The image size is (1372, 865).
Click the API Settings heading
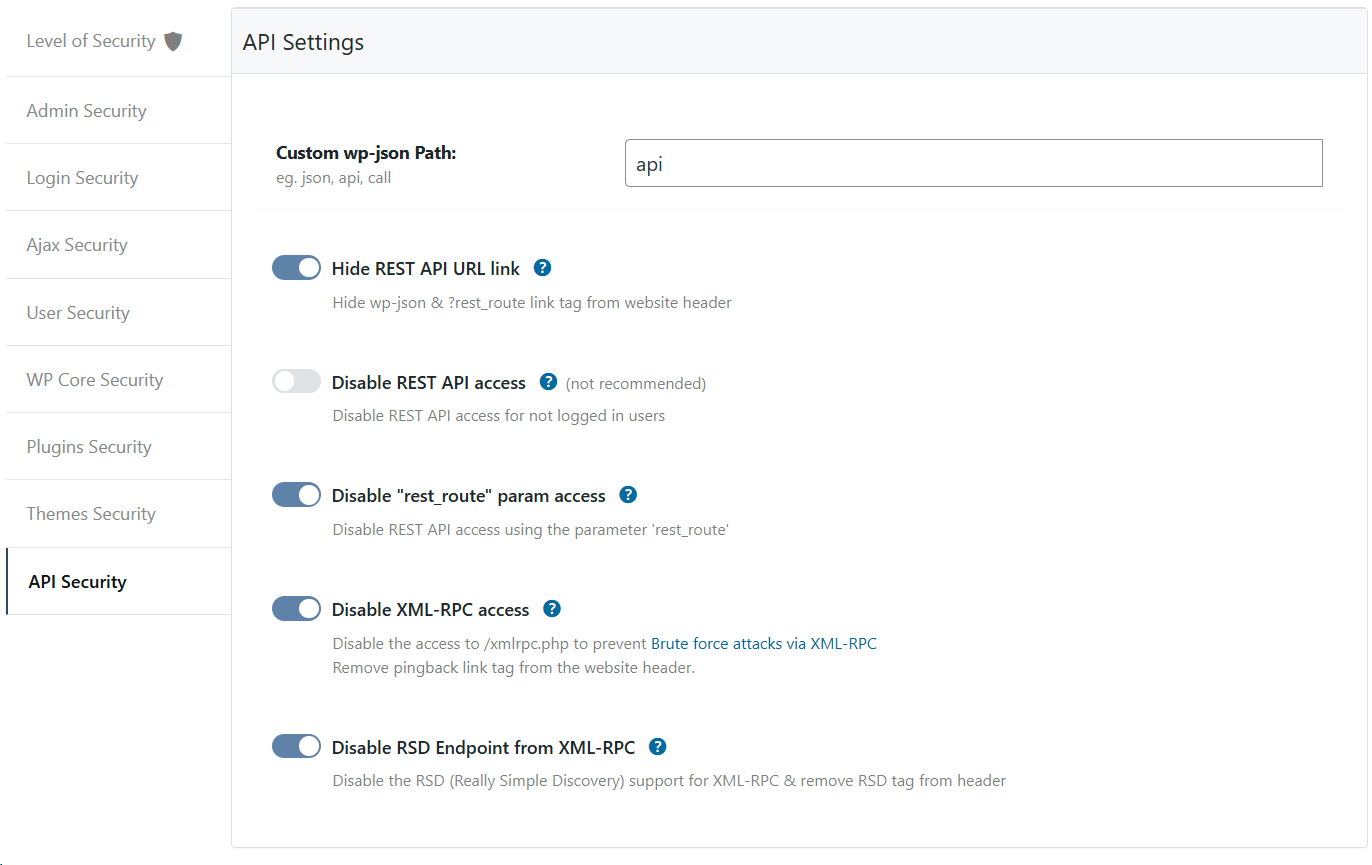point(303,43)
